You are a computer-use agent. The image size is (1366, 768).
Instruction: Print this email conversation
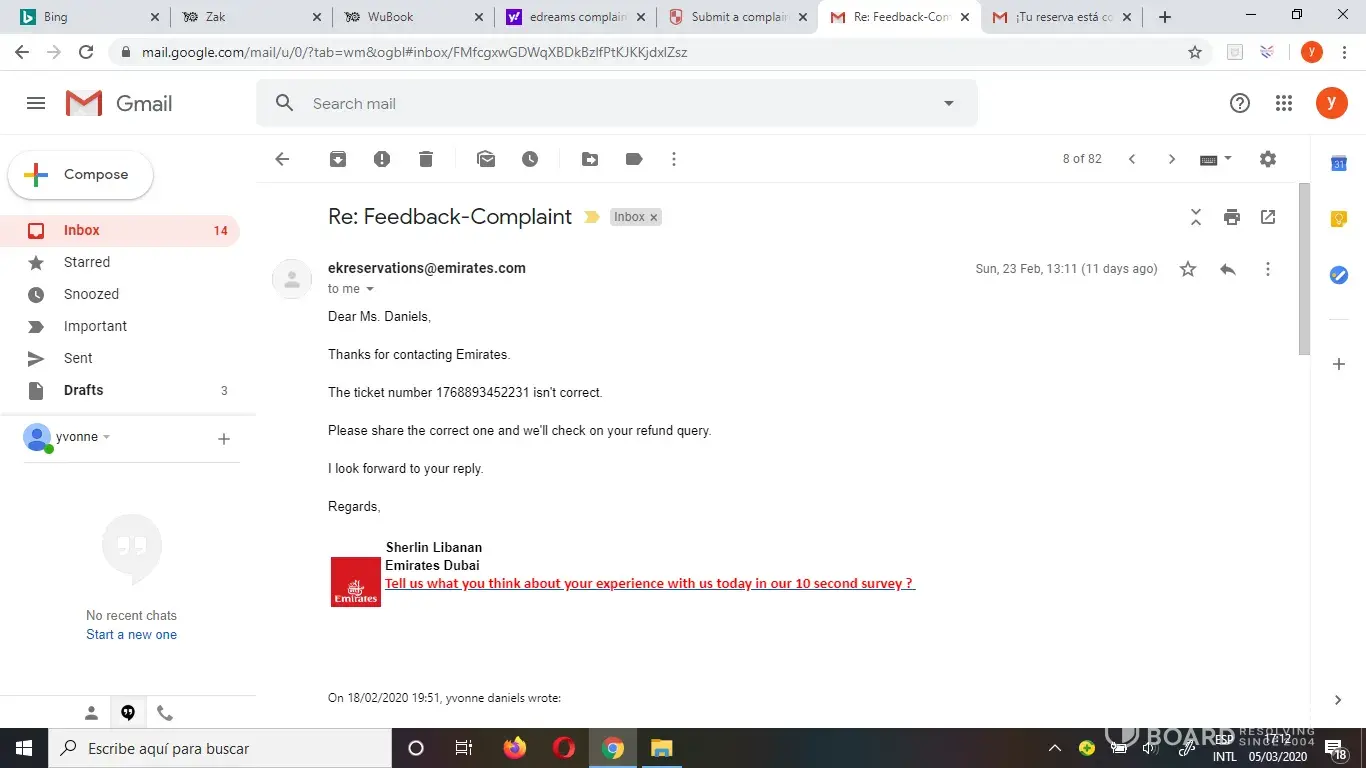pyautogui.click(x=1232, y=217)
